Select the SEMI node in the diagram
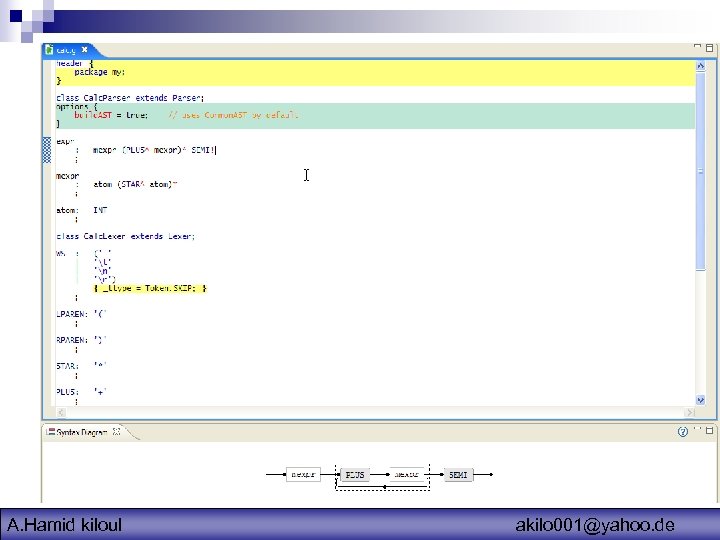 point(458,475)
